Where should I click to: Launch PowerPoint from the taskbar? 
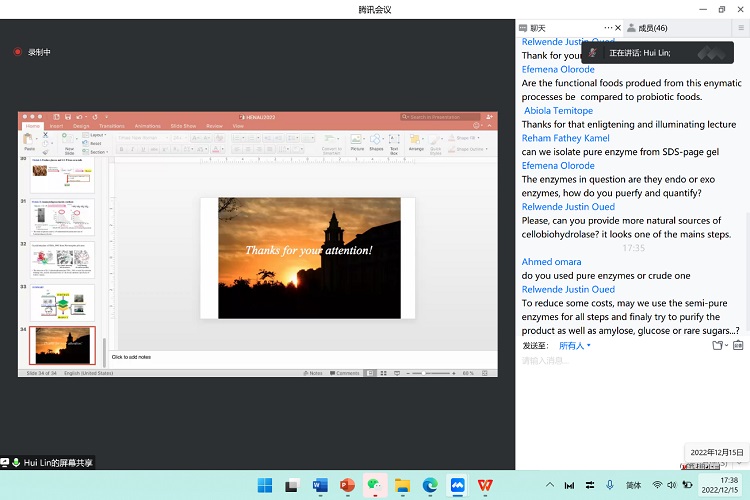click(347, 485)
